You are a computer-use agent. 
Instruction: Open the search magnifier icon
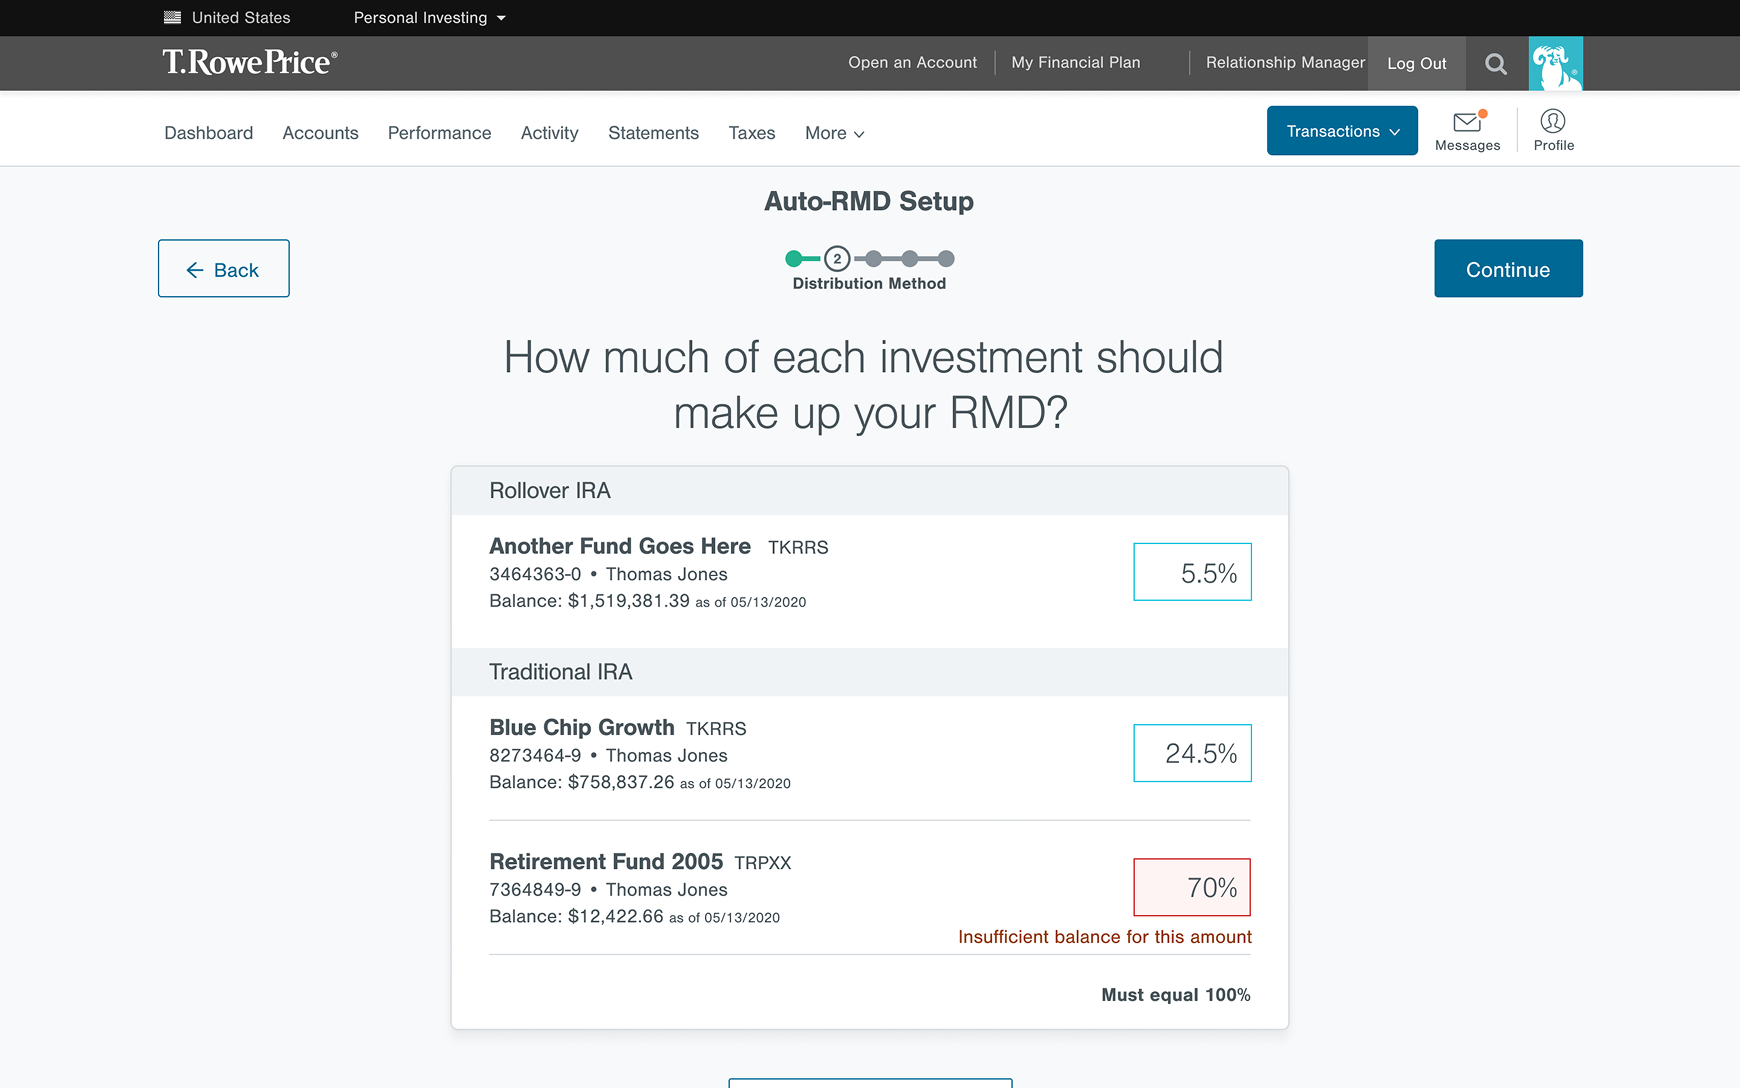tap(1496, 64)
